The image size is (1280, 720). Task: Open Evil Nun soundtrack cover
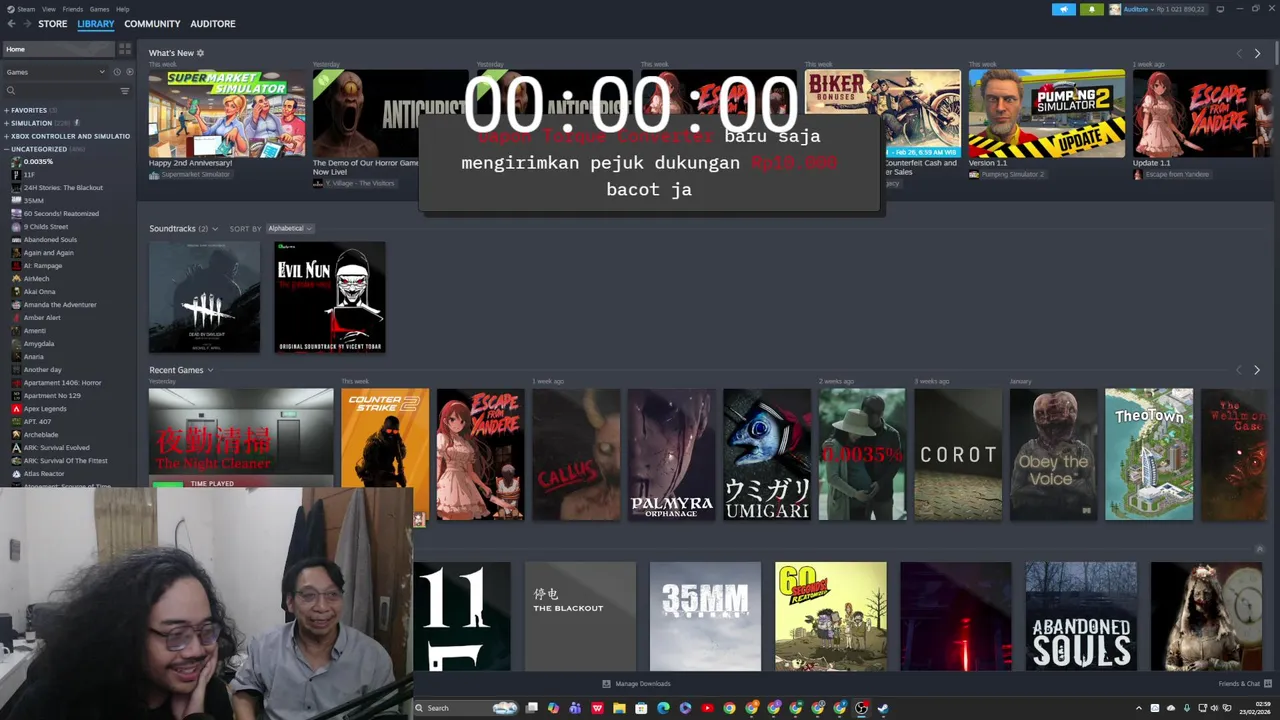click(x=330, y=297)
